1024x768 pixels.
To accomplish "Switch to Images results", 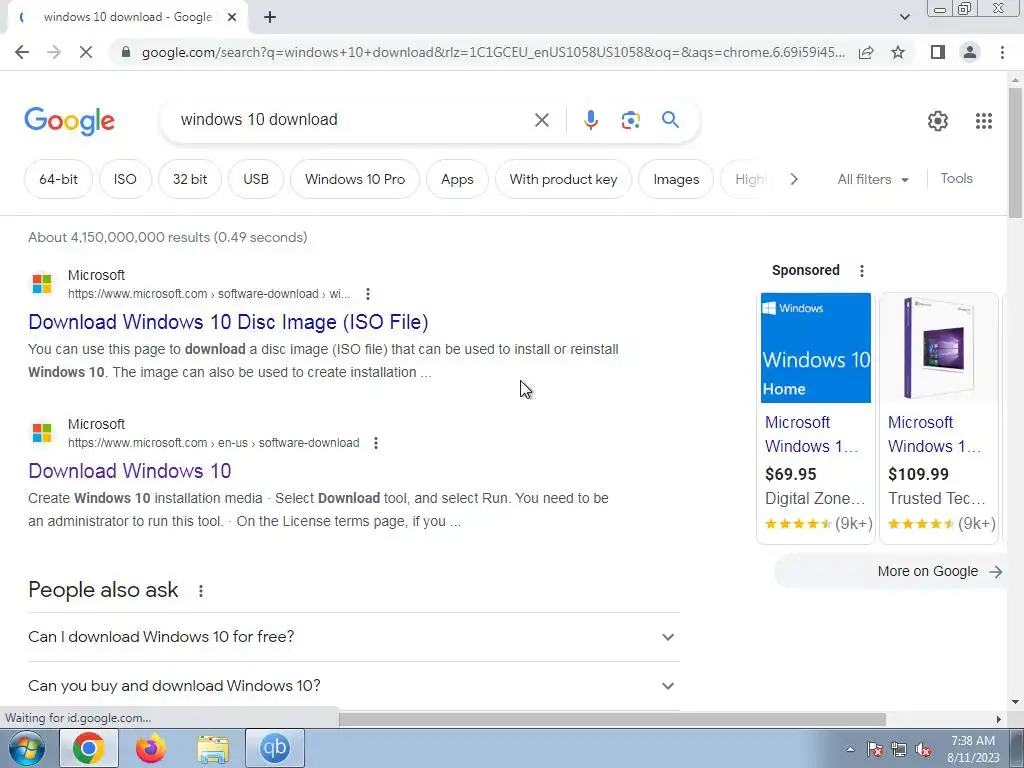I will pos(676,179).
